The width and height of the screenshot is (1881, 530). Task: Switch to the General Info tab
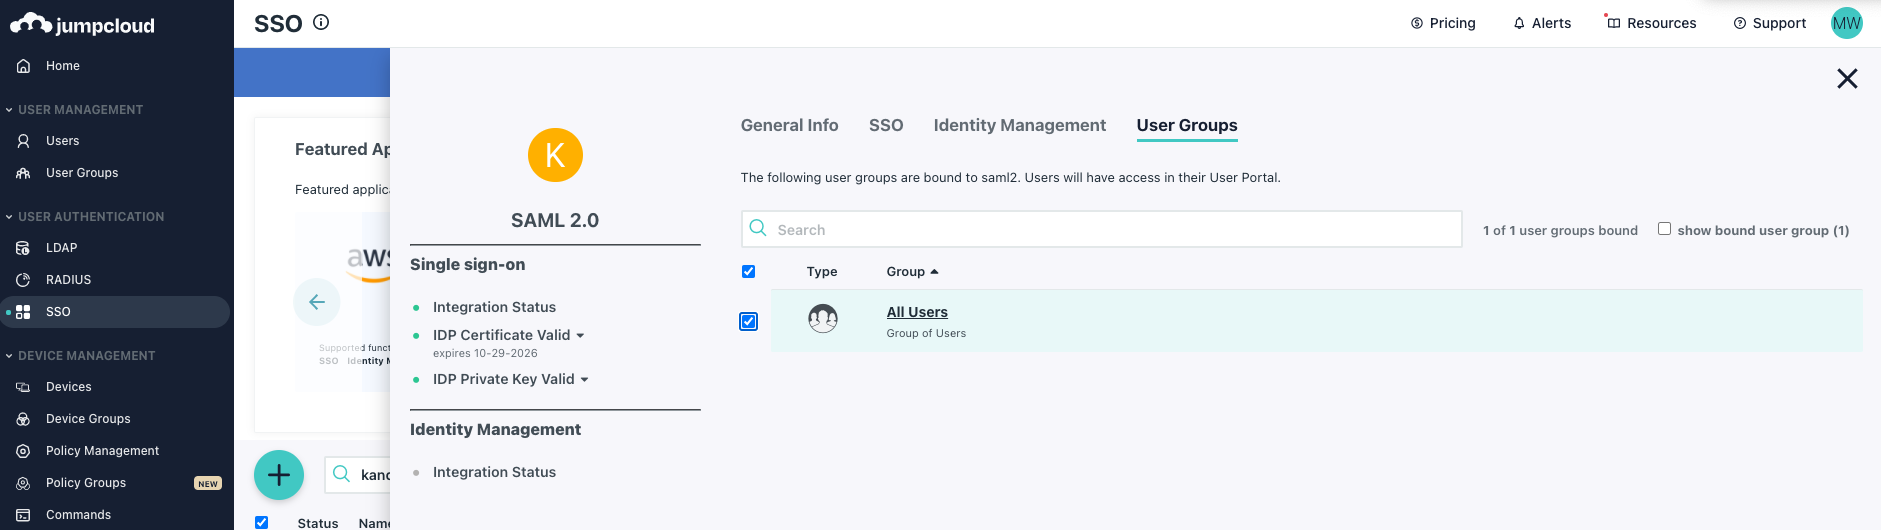[x=789, y=125]
